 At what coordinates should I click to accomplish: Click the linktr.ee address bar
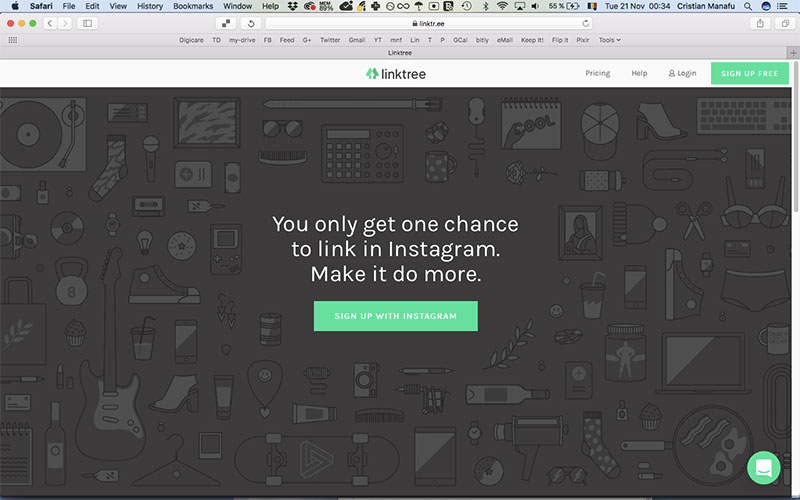[429, 23]
